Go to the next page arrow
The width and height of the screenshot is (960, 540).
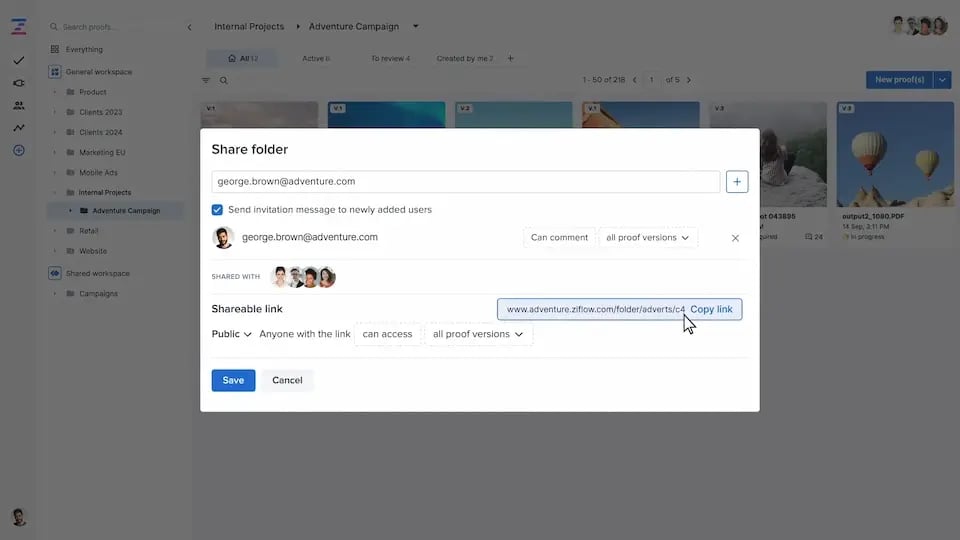[x=689, y=80]
